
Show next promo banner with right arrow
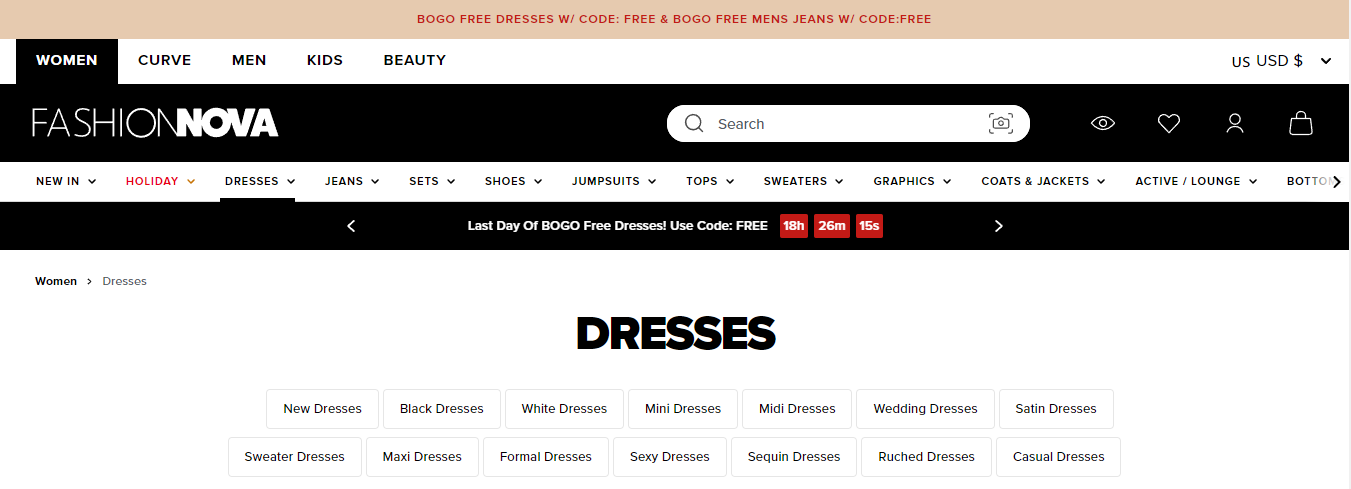(x=998, y=226)
